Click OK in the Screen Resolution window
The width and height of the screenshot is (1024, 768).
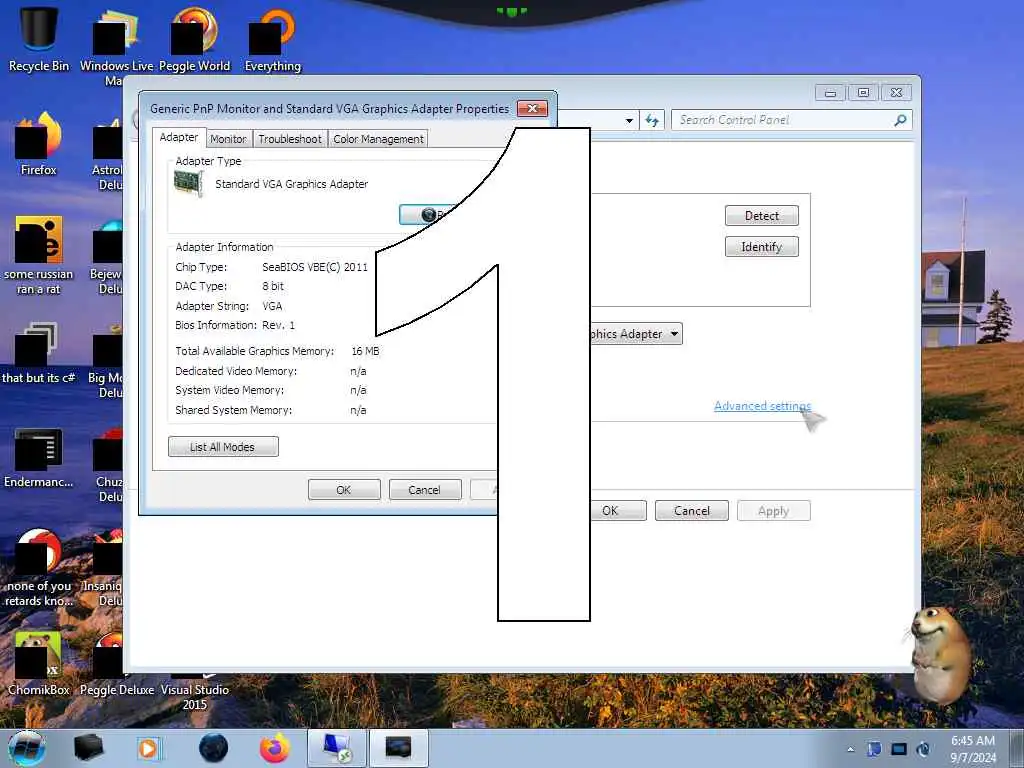618,511
